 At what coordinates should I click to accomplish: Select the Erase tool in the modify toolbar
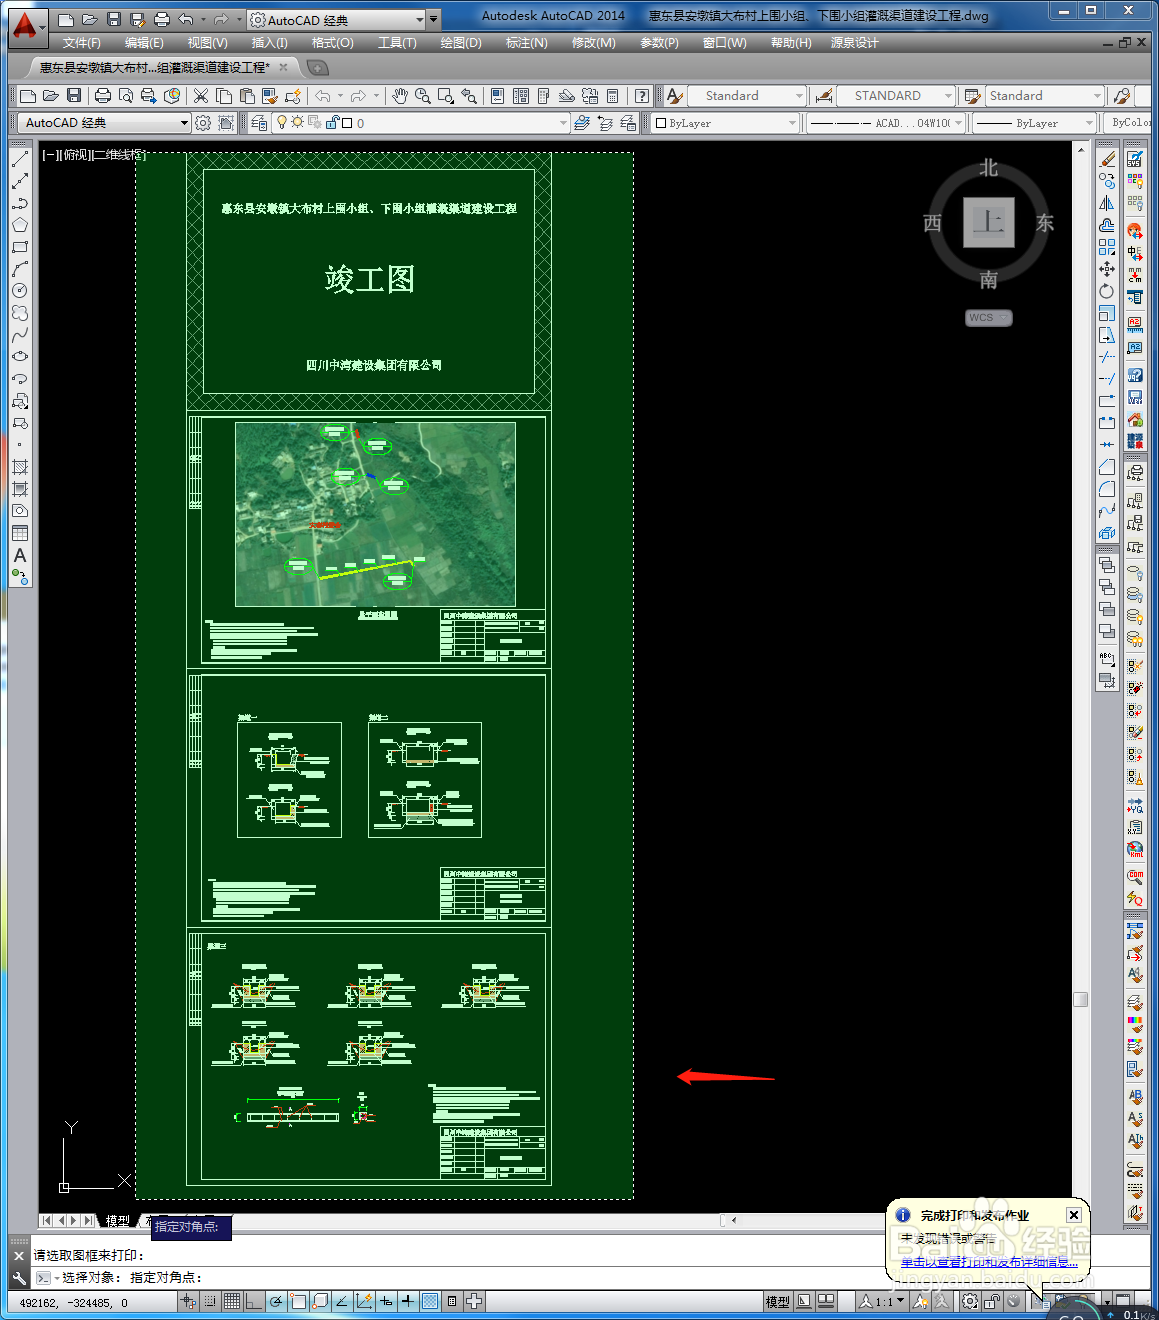(1107, 159)
